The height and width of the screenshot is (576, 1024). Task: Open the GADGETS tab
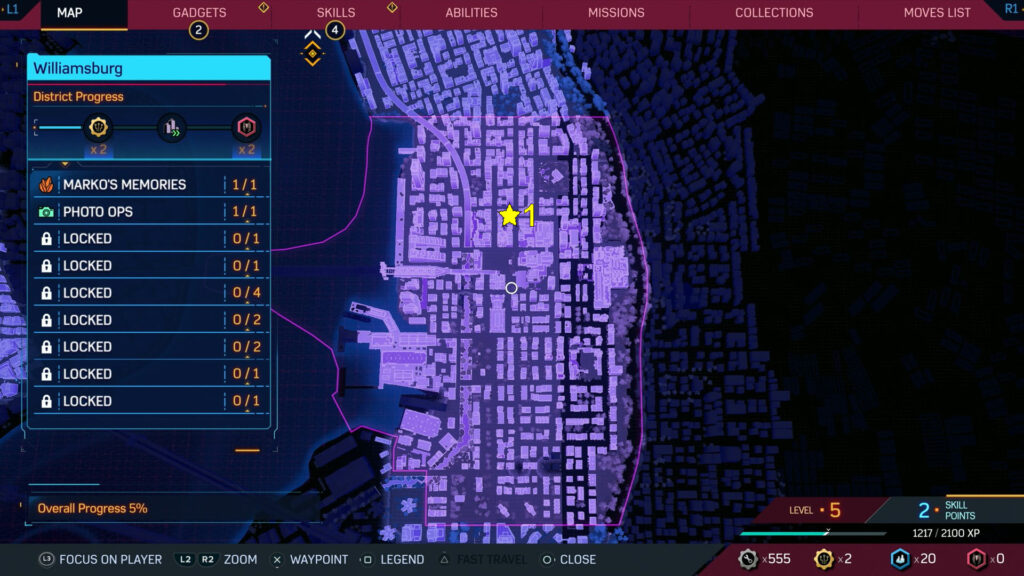tap(199, 12)
